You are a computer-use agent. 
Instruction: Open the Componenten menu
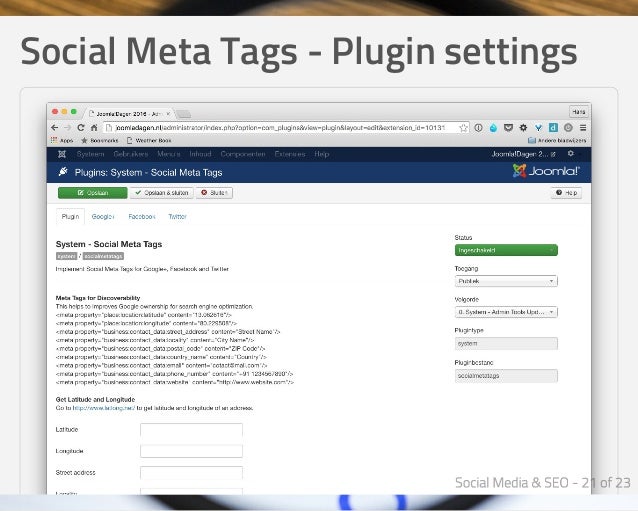(x=243, y=154)
